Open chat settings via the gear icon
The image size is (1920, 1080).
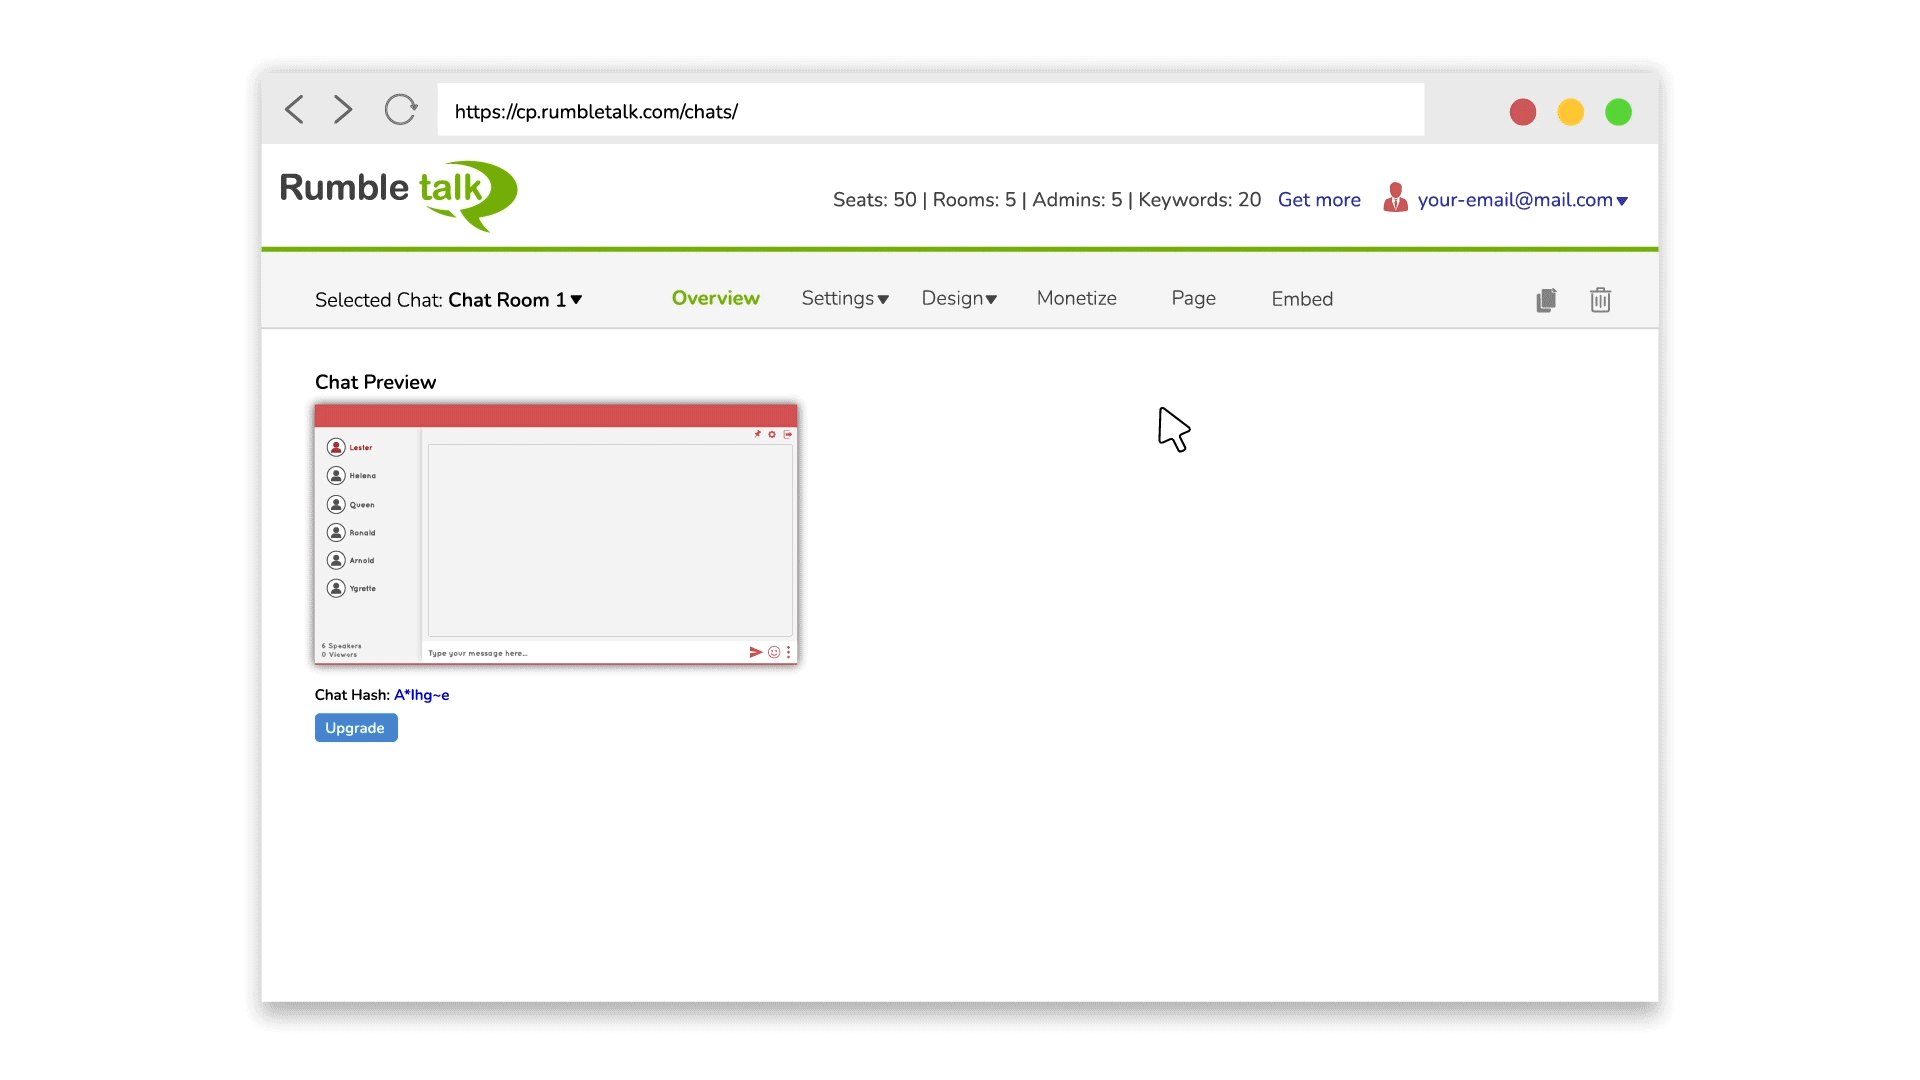(771, 434)
